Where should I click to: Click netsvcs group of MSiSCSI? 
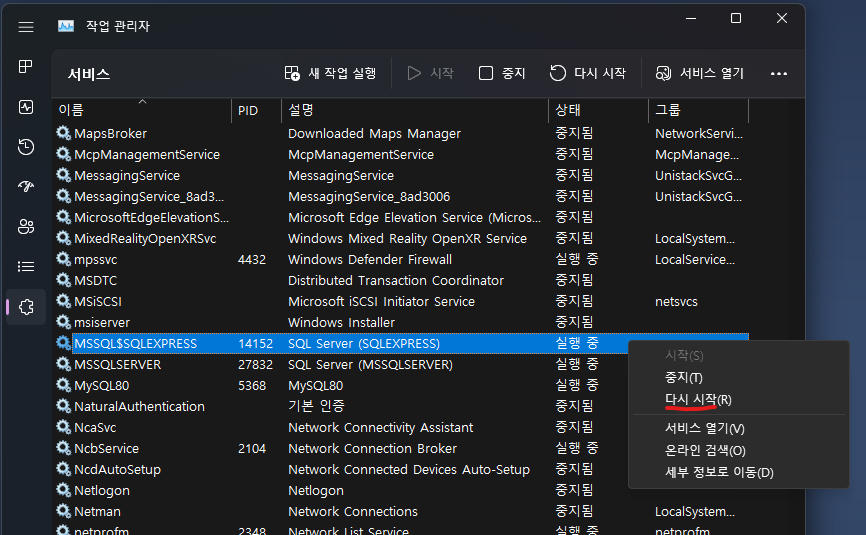[676, 301]
